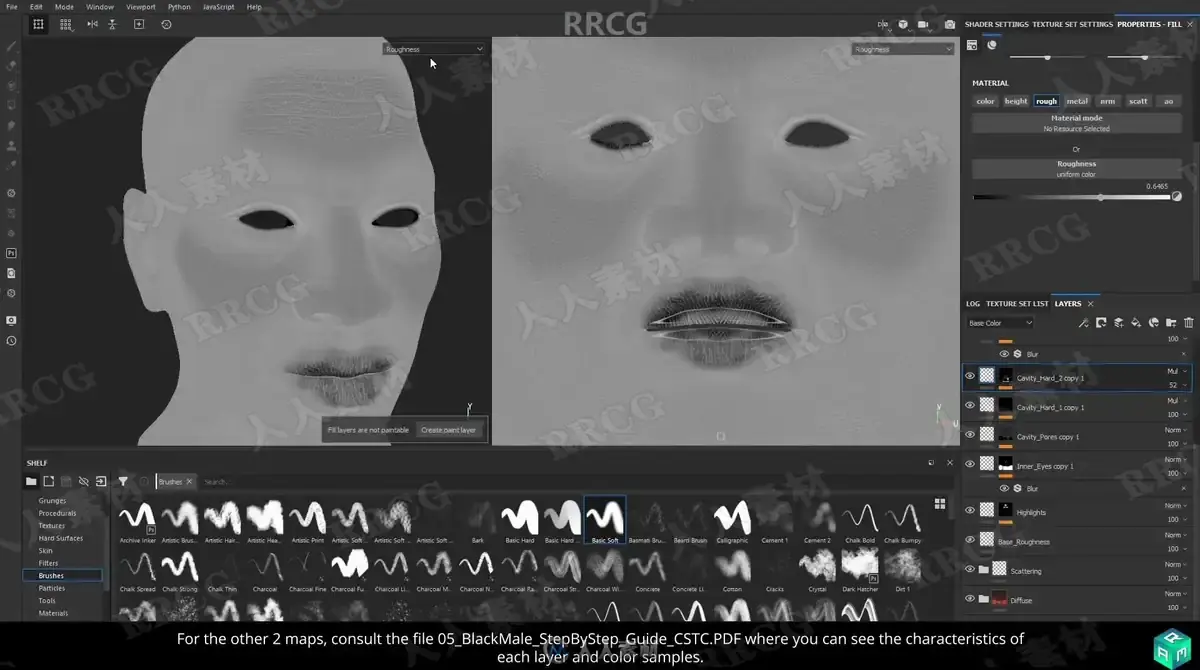Viewport: 1200px width, 670px height.
Task: Open blend mode dropdown for Cavity_Hard_1 copy 1
Action: (1178, 400)
